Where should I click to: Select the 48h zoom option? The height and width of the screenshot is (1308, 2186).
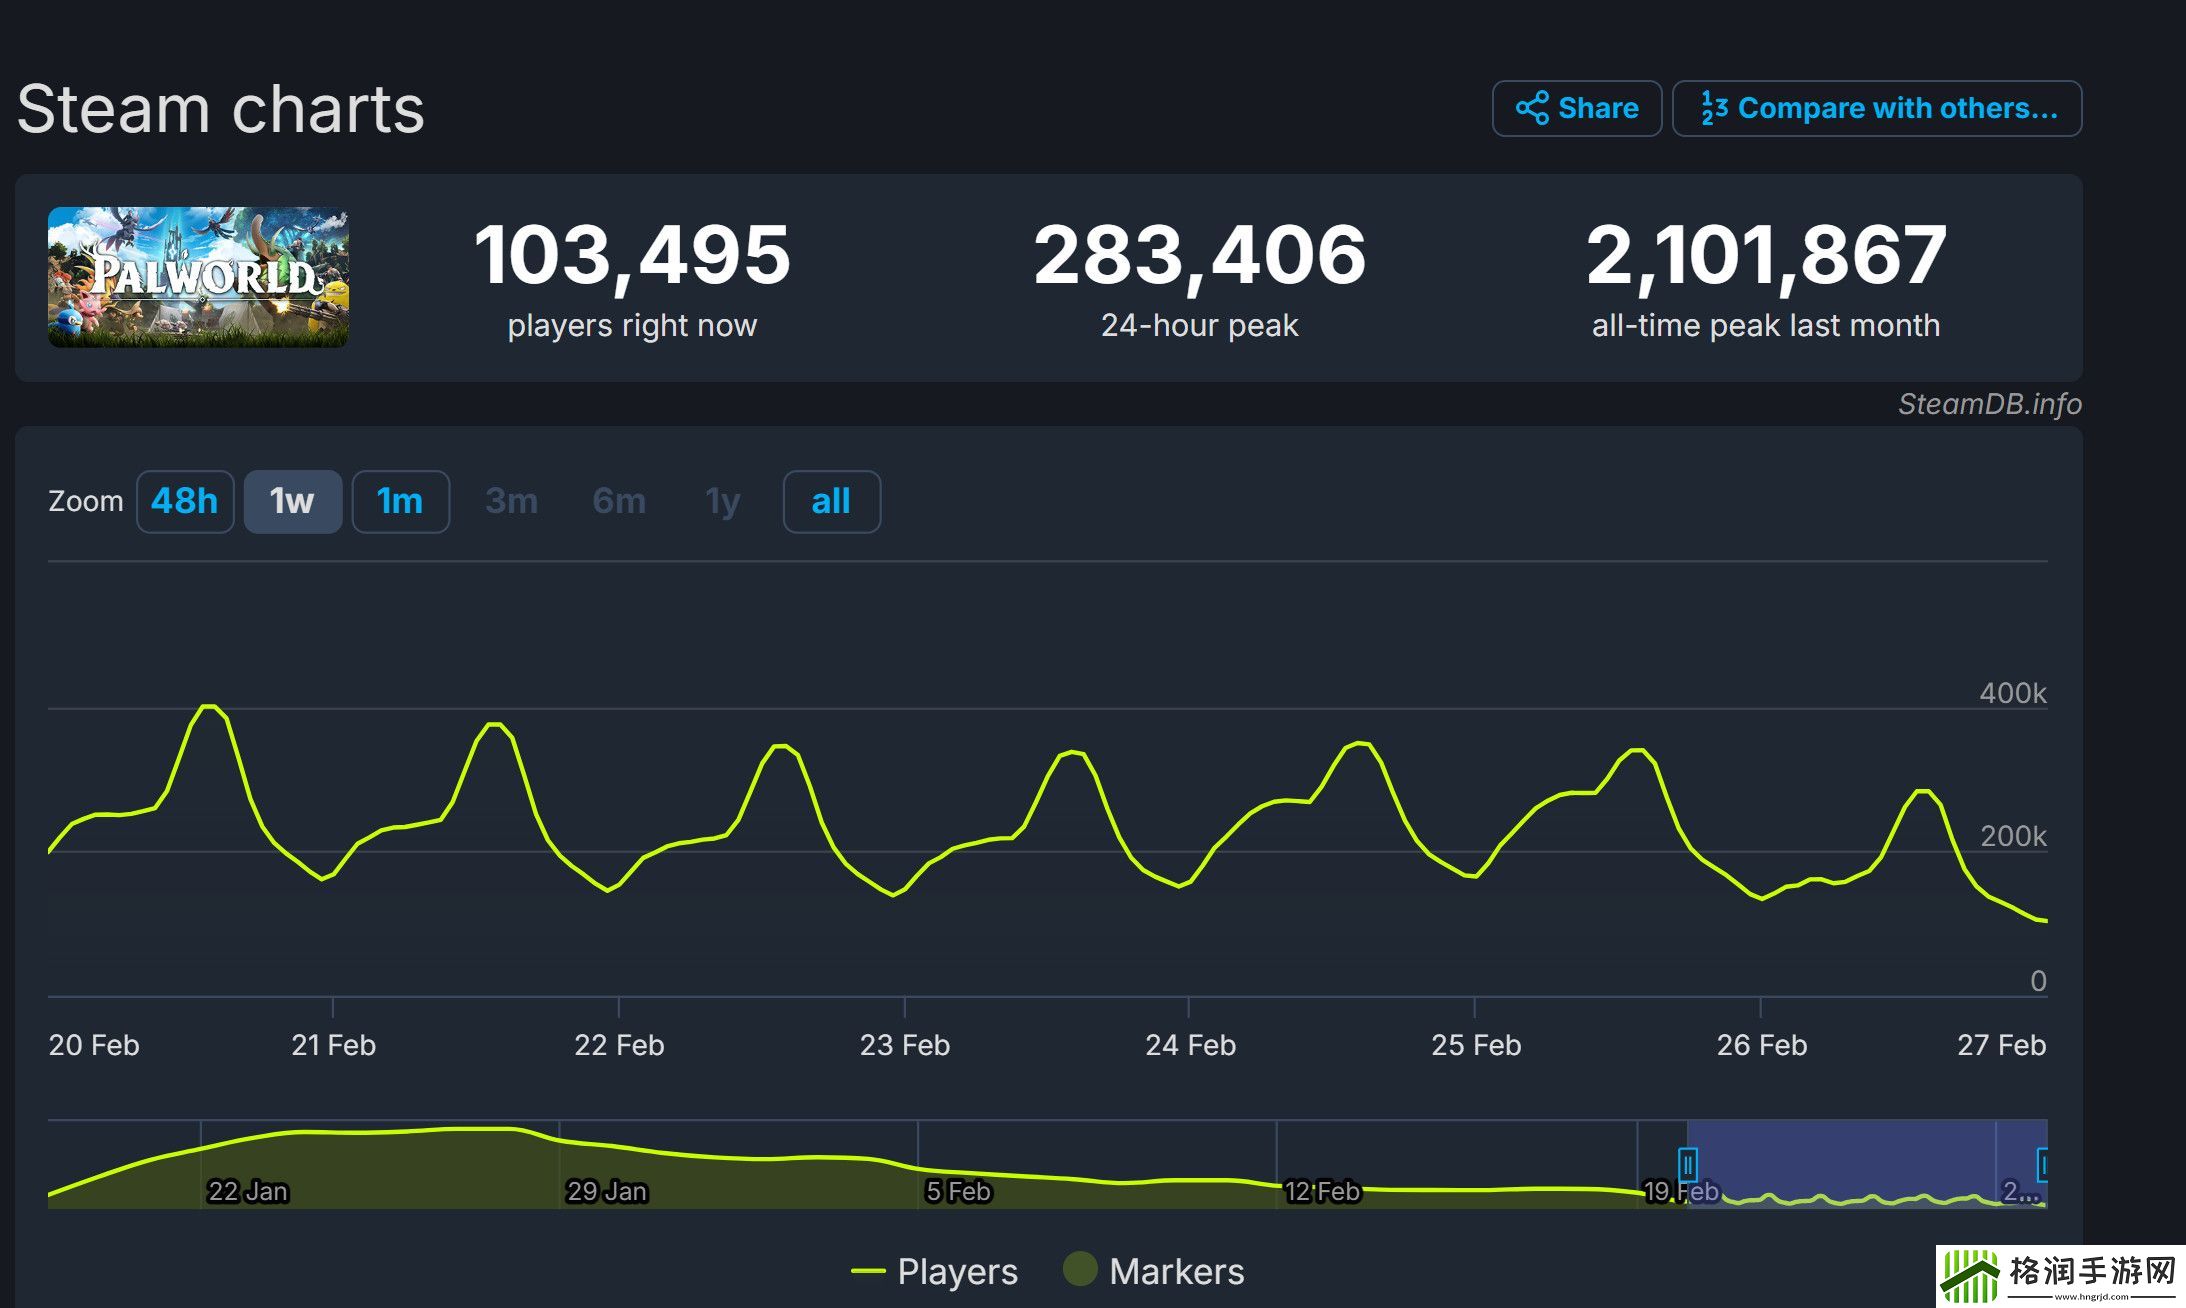184,502
